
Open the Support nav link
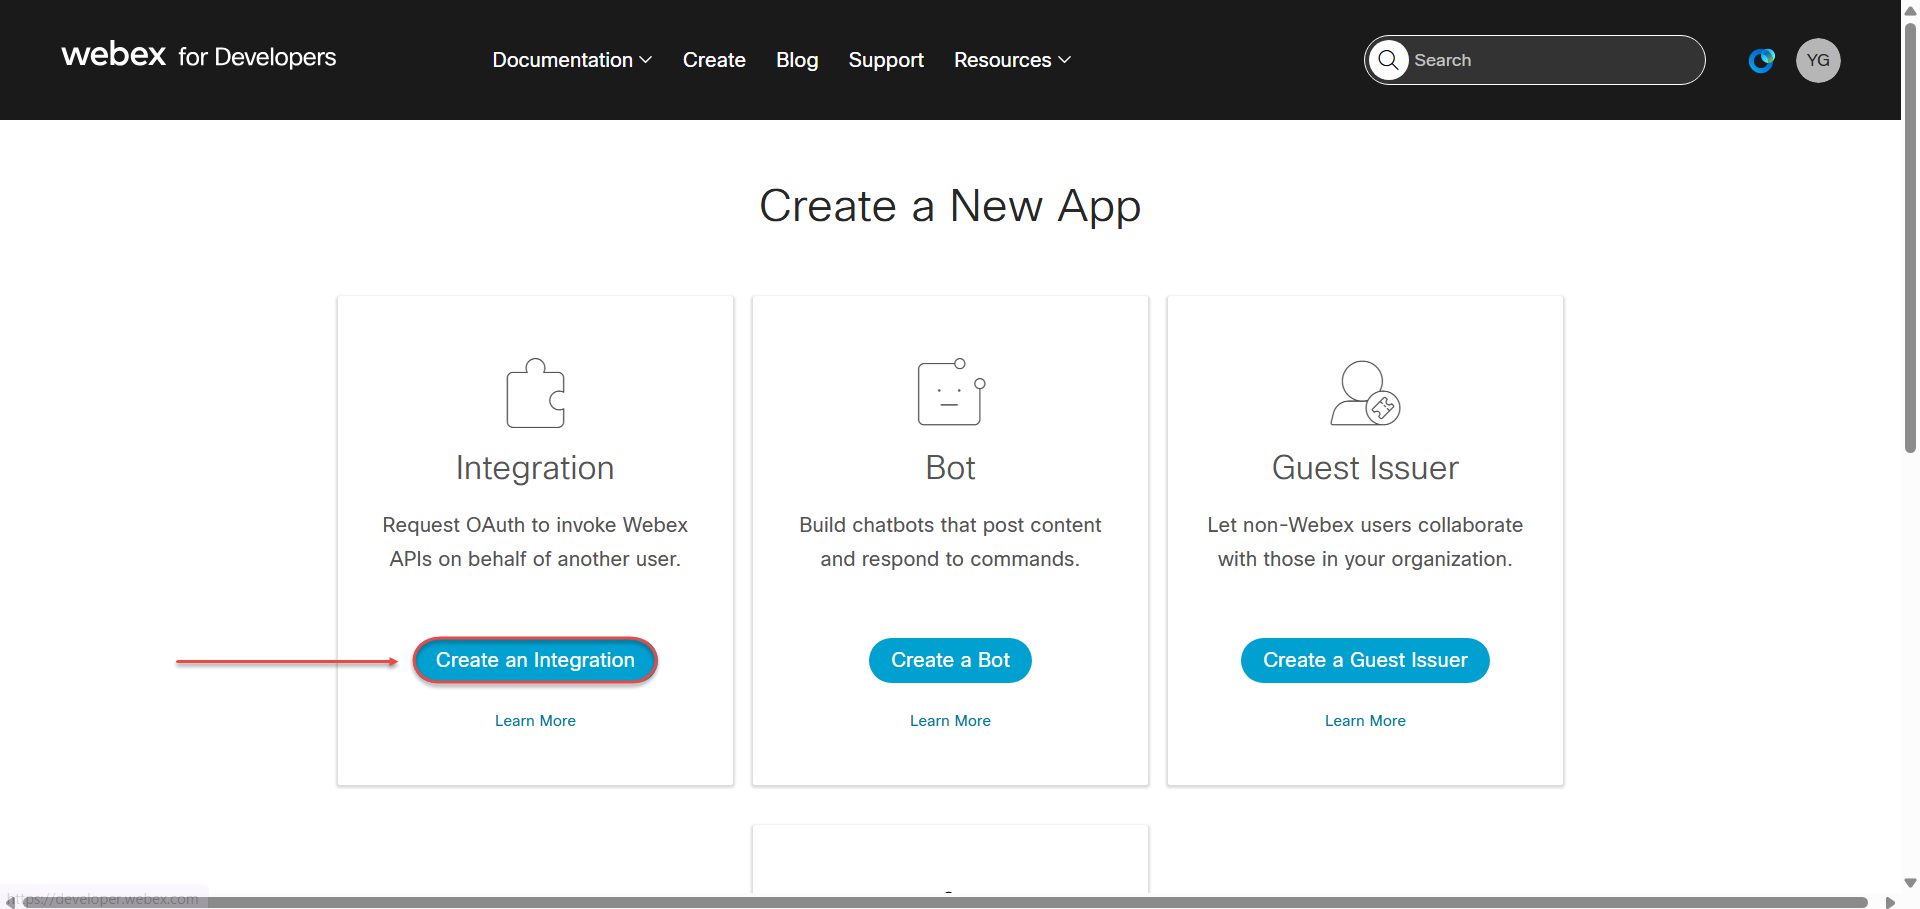click(x=886, y=60)
